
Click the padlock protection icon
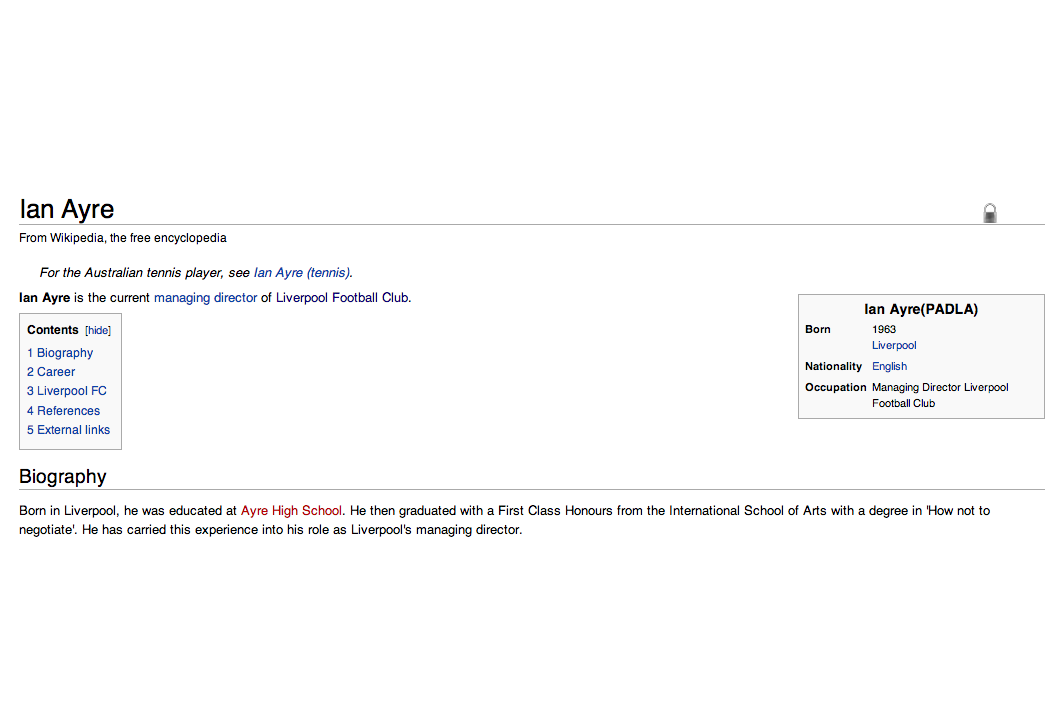[989, 213]
